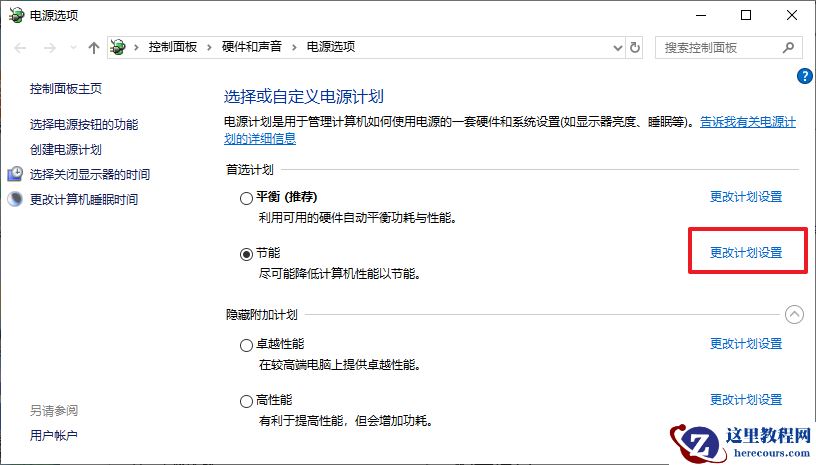Refresh the control panel page
The width and height of the screenshot is (816, 465).
(634, 48)
